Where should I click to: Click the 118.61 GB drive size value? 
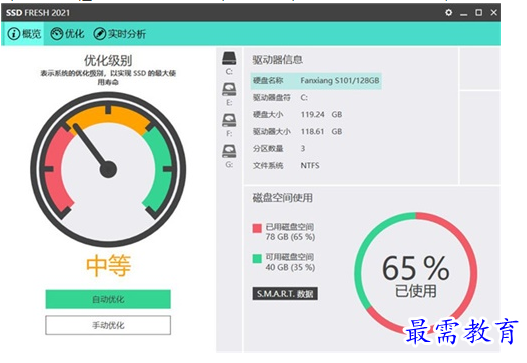[321, 131]
